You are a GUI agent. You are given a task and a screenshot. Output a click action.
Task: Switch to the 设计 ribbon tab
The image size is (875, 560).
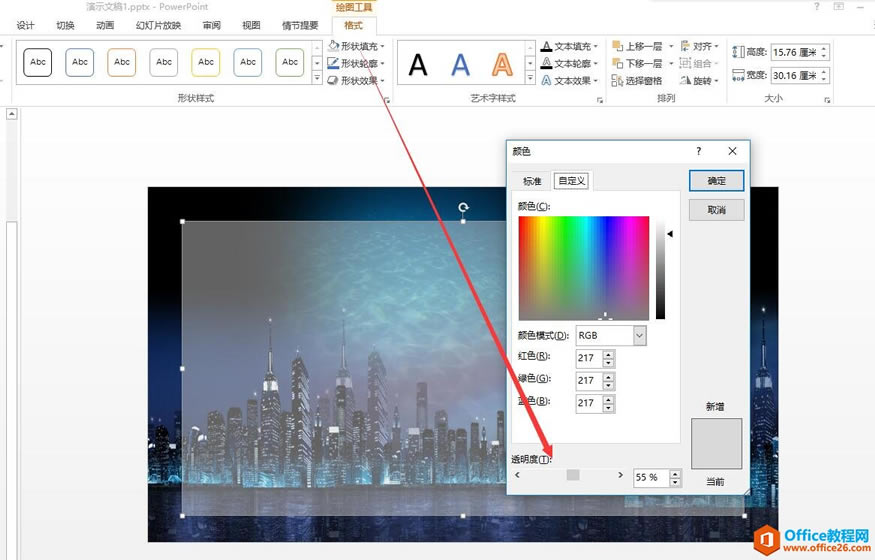[25, 26]
